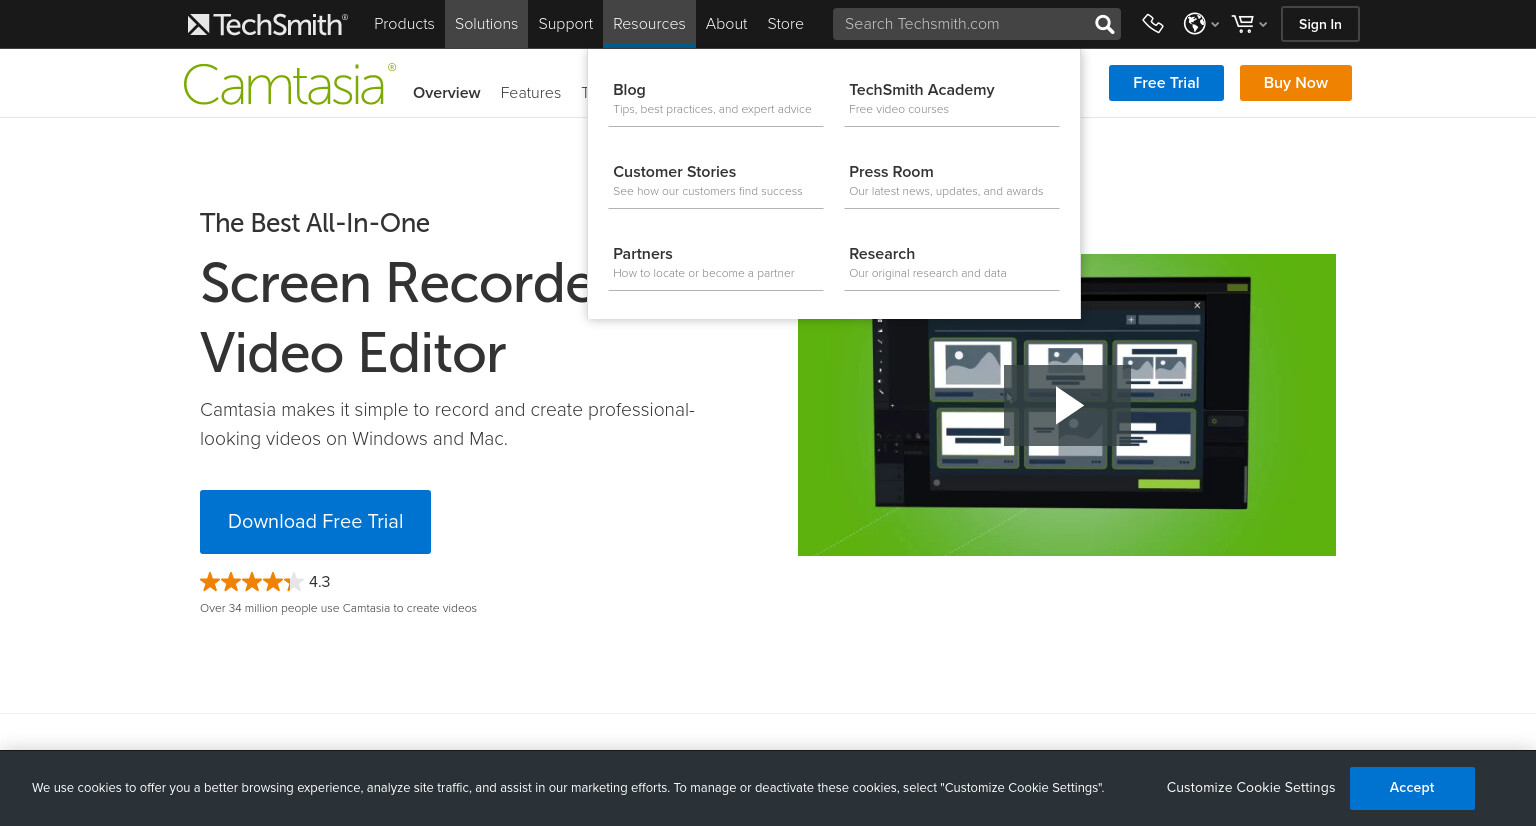Open the Products menu
Image resolution: width=1536 pixels, height=826 pixels.
pyautogui.click(x=404, y=24)
